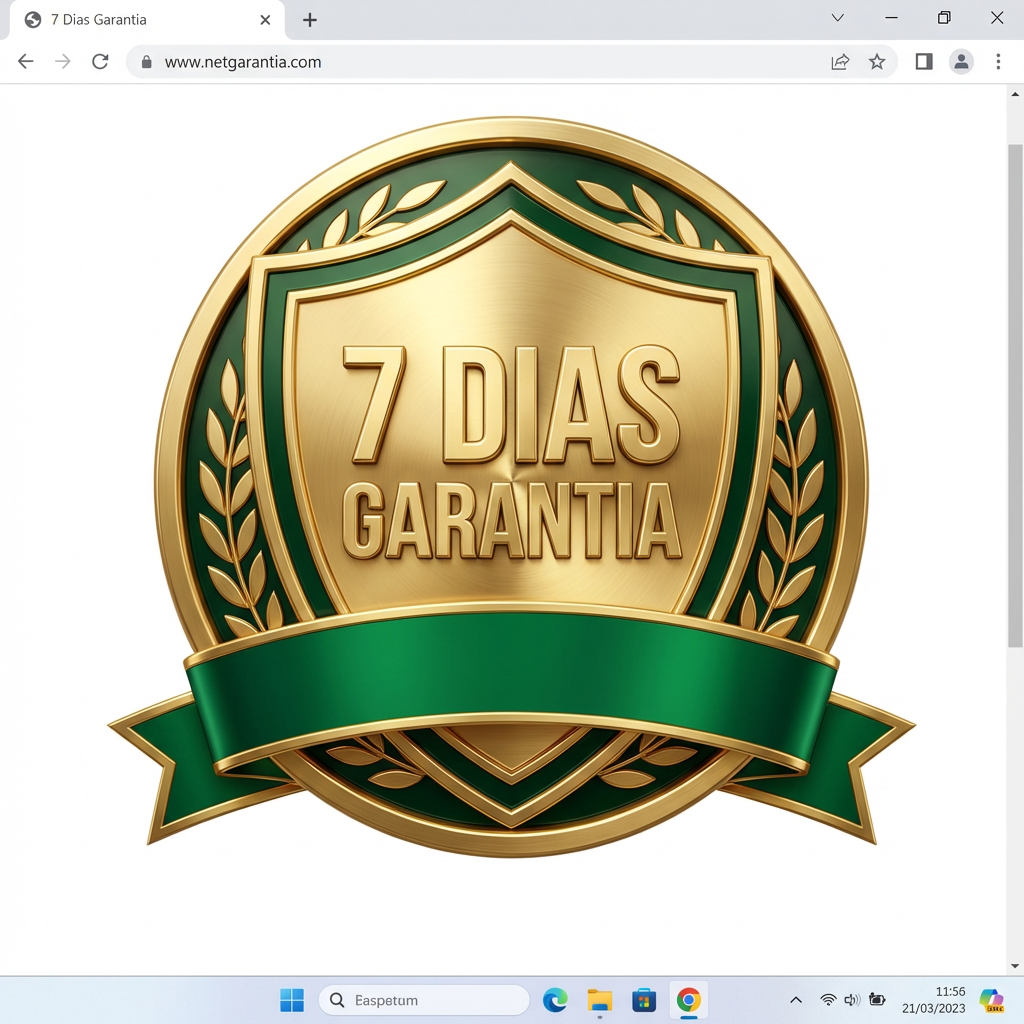Open a new browser tab
This screenshot has height=1024, width=1024.
pyautogui.click(x=310, y=19)
